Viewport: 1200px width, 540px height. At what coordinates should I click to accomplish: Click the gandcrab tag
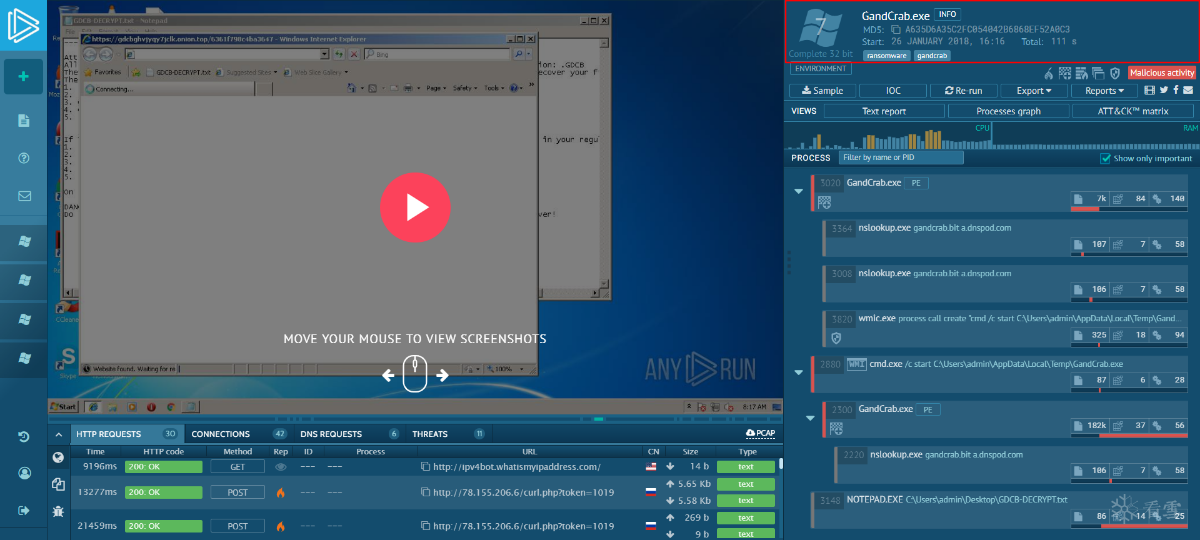932,56
